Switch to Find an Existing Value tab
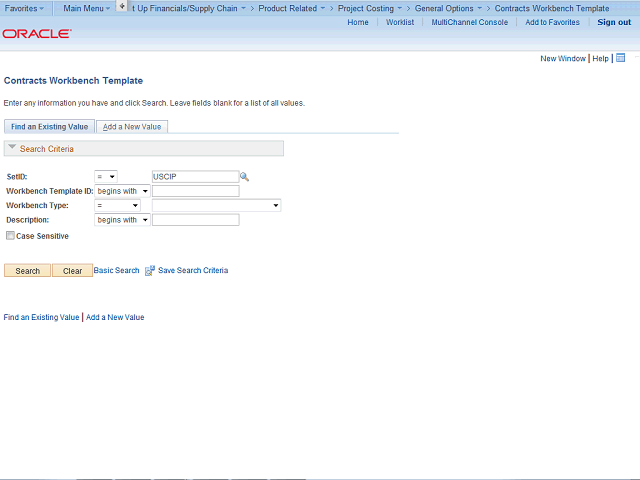Screen dimensions: 640x480 (x=49, y=127)
